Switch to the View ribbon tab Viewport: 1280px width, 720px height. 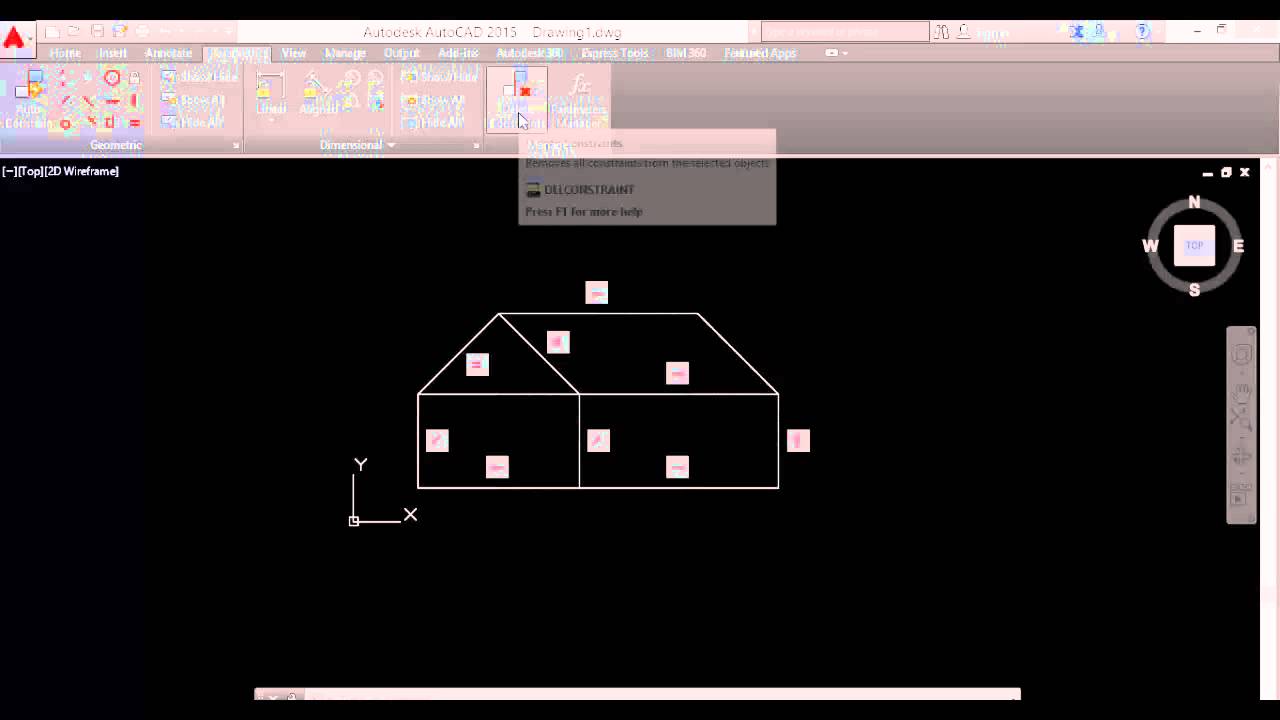point(293,53)
